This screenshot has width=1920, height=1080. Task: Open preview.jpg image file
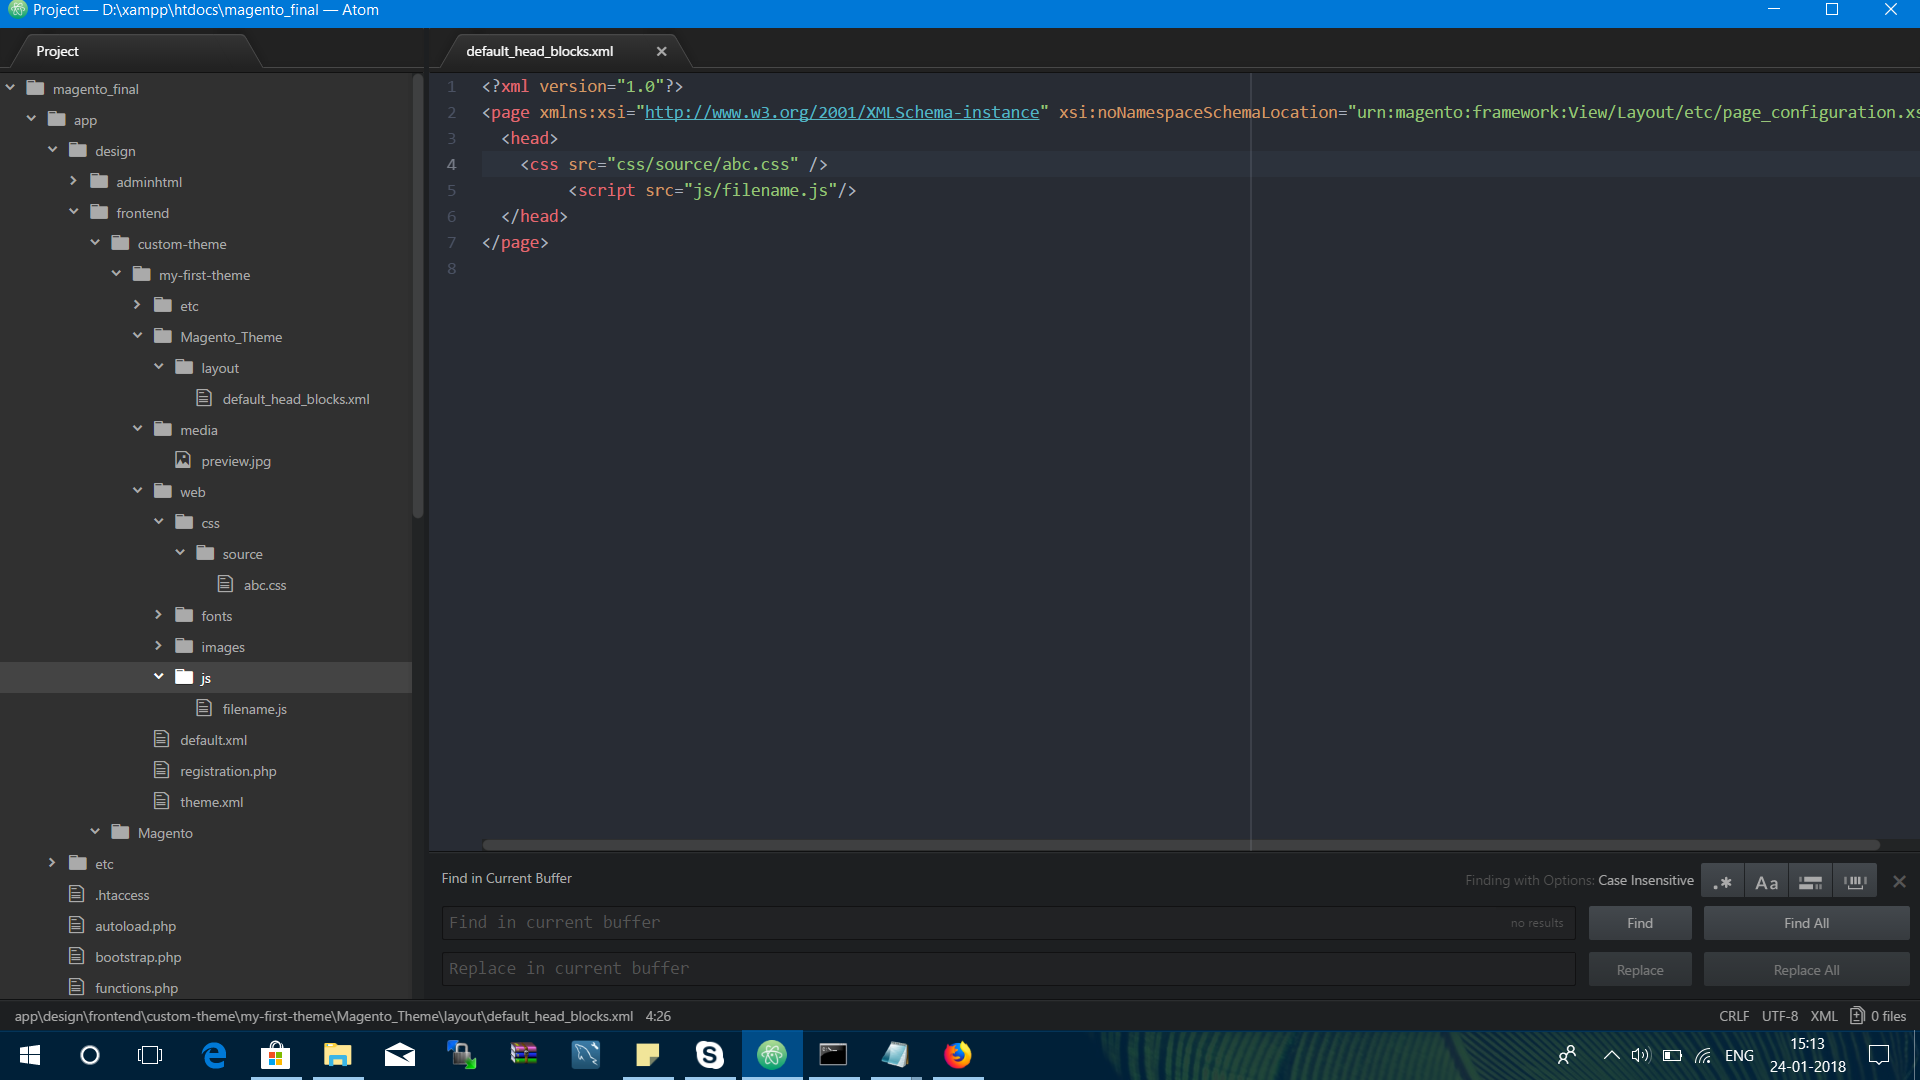(236, 461)
